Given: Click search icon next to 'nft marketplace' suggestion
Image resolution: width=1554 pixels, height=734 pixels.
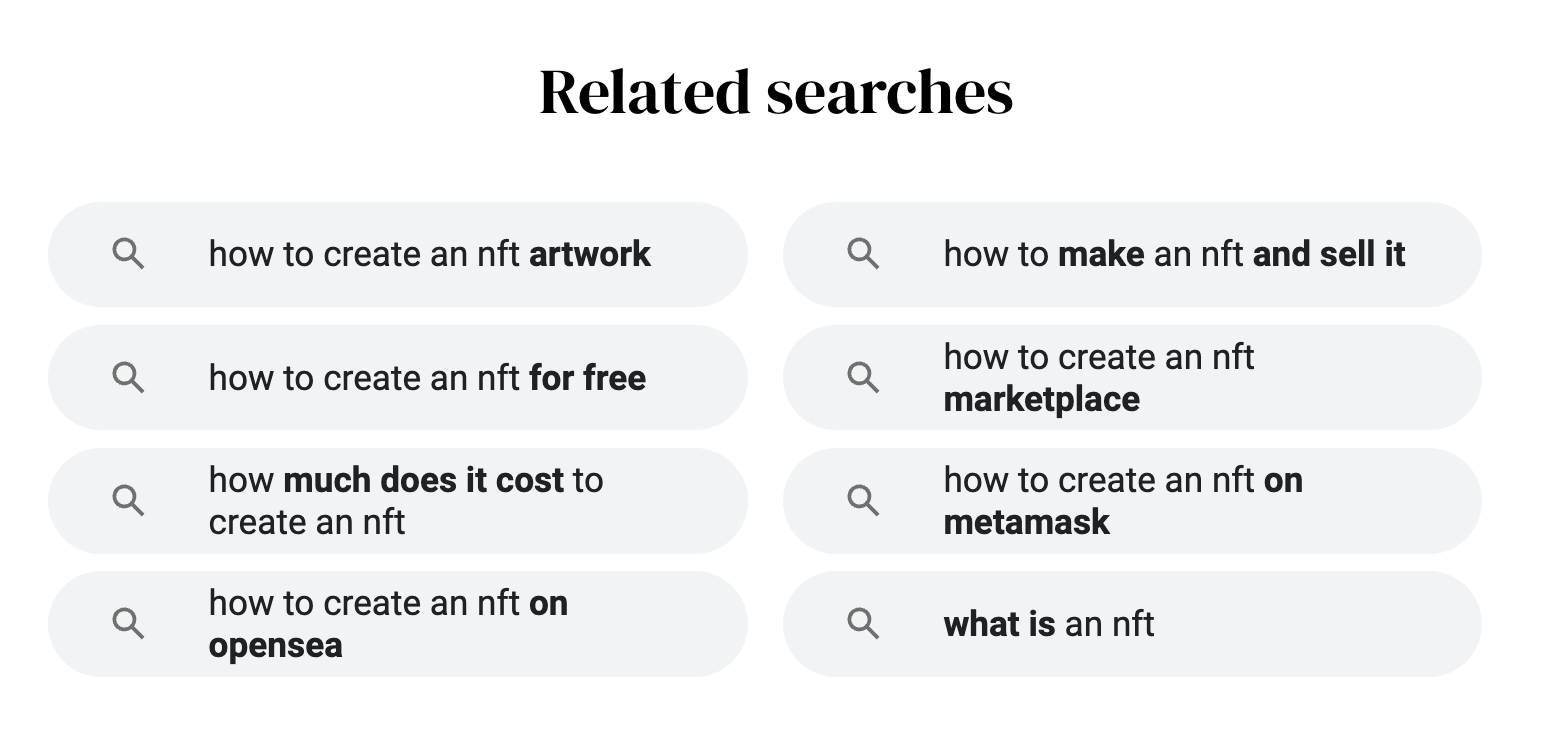Looking at the screenshot, I should (863, 378).
